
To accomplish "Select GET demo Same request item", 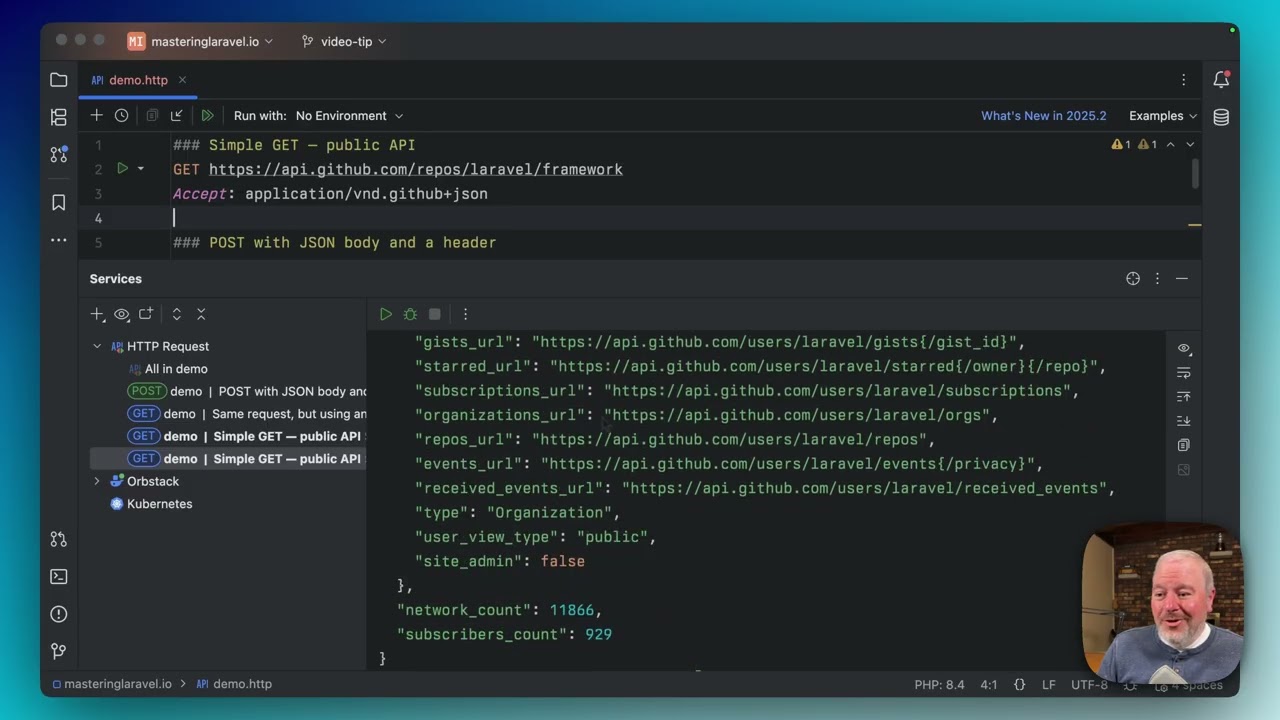I will pyautogui.click(x=247, y=414).
